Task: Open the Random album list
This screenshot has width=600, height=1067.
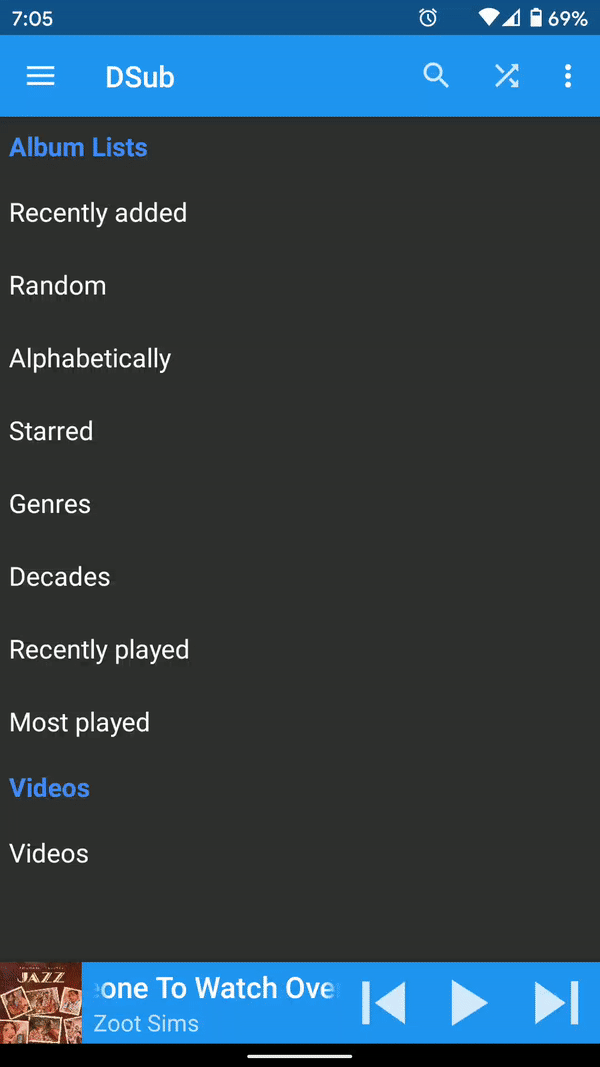Action: point(300,286)
